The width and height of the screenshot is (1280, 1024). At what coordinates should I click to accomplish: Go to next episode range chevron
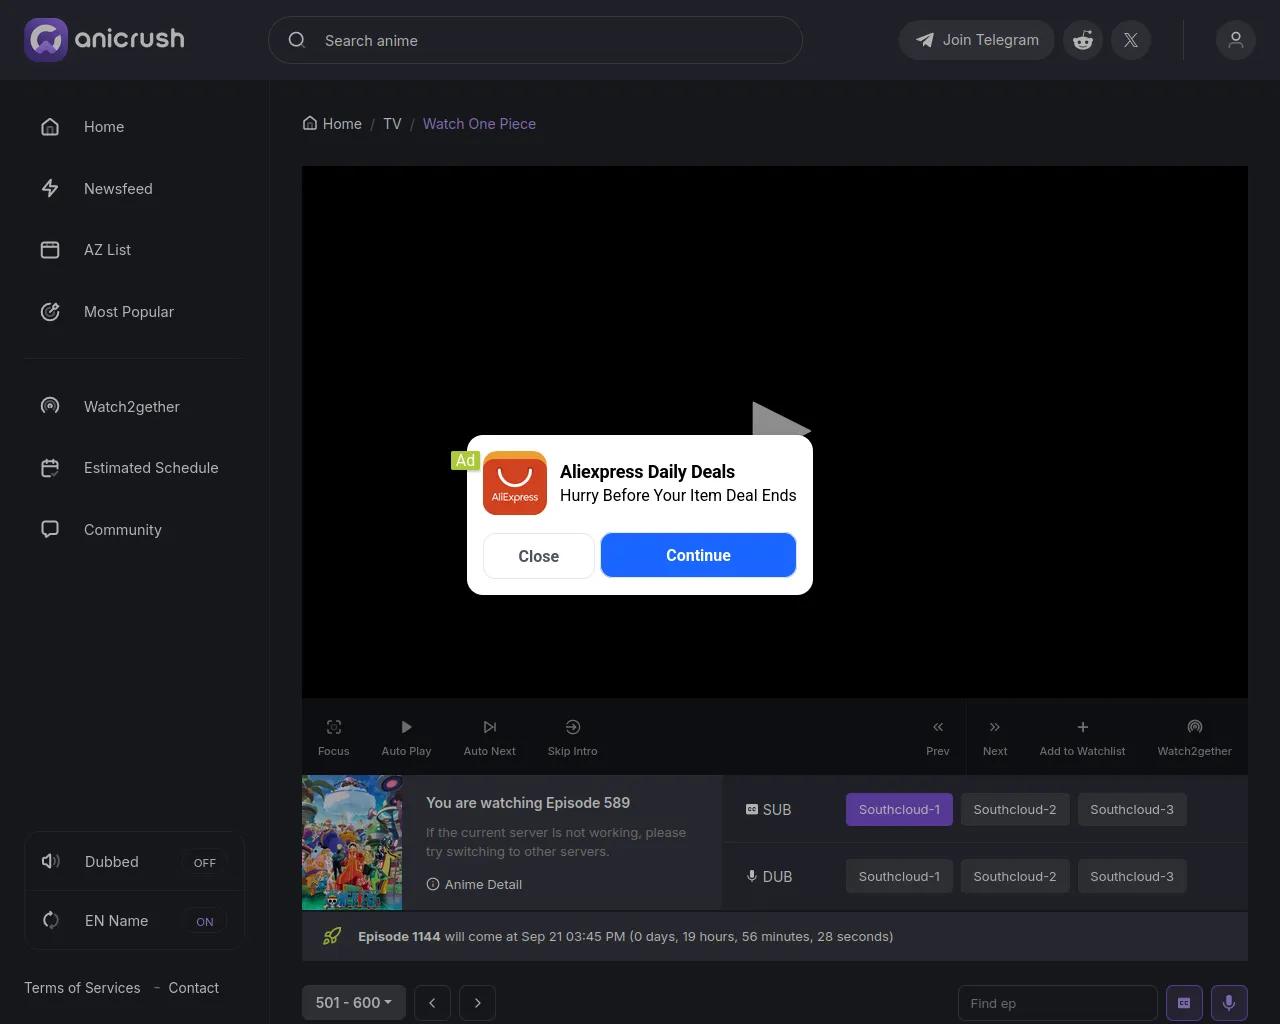click(478, 1002)
